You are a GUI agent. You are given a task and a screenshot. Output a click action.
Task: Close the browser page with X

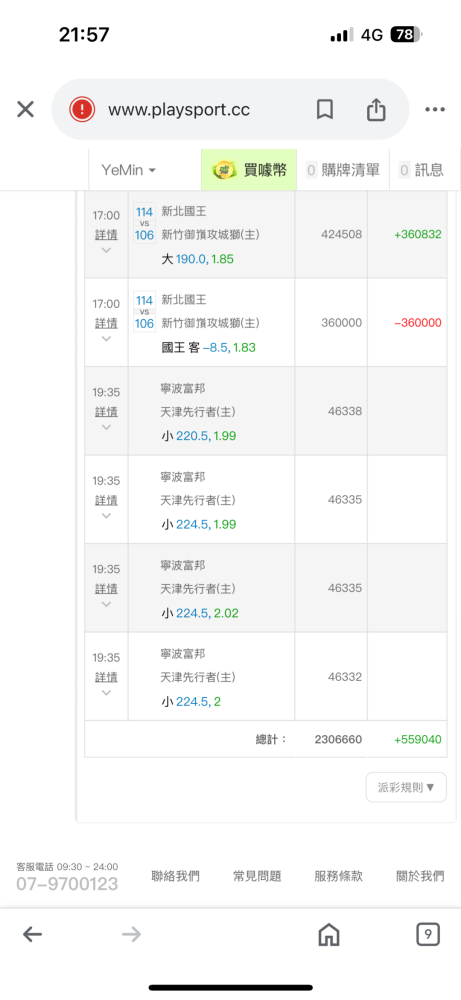[26, 110]
